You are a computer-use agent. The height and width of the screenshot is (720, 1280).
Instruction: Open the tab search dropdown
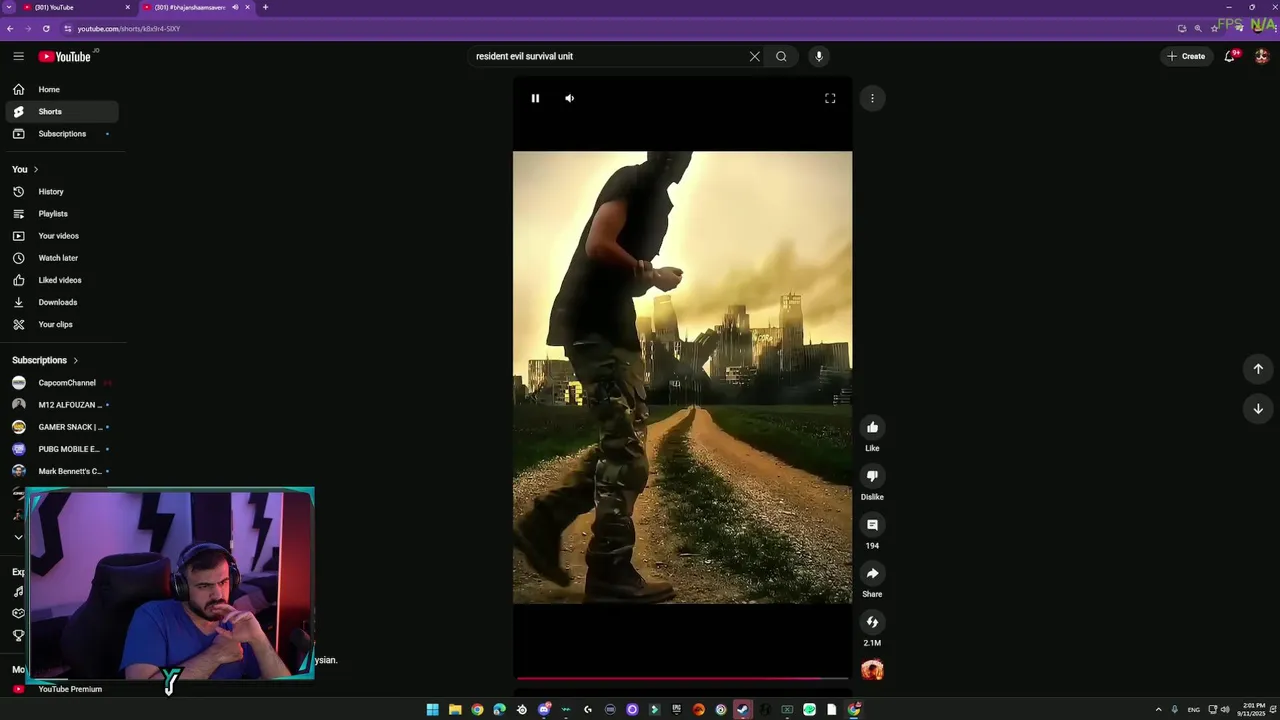8,7
